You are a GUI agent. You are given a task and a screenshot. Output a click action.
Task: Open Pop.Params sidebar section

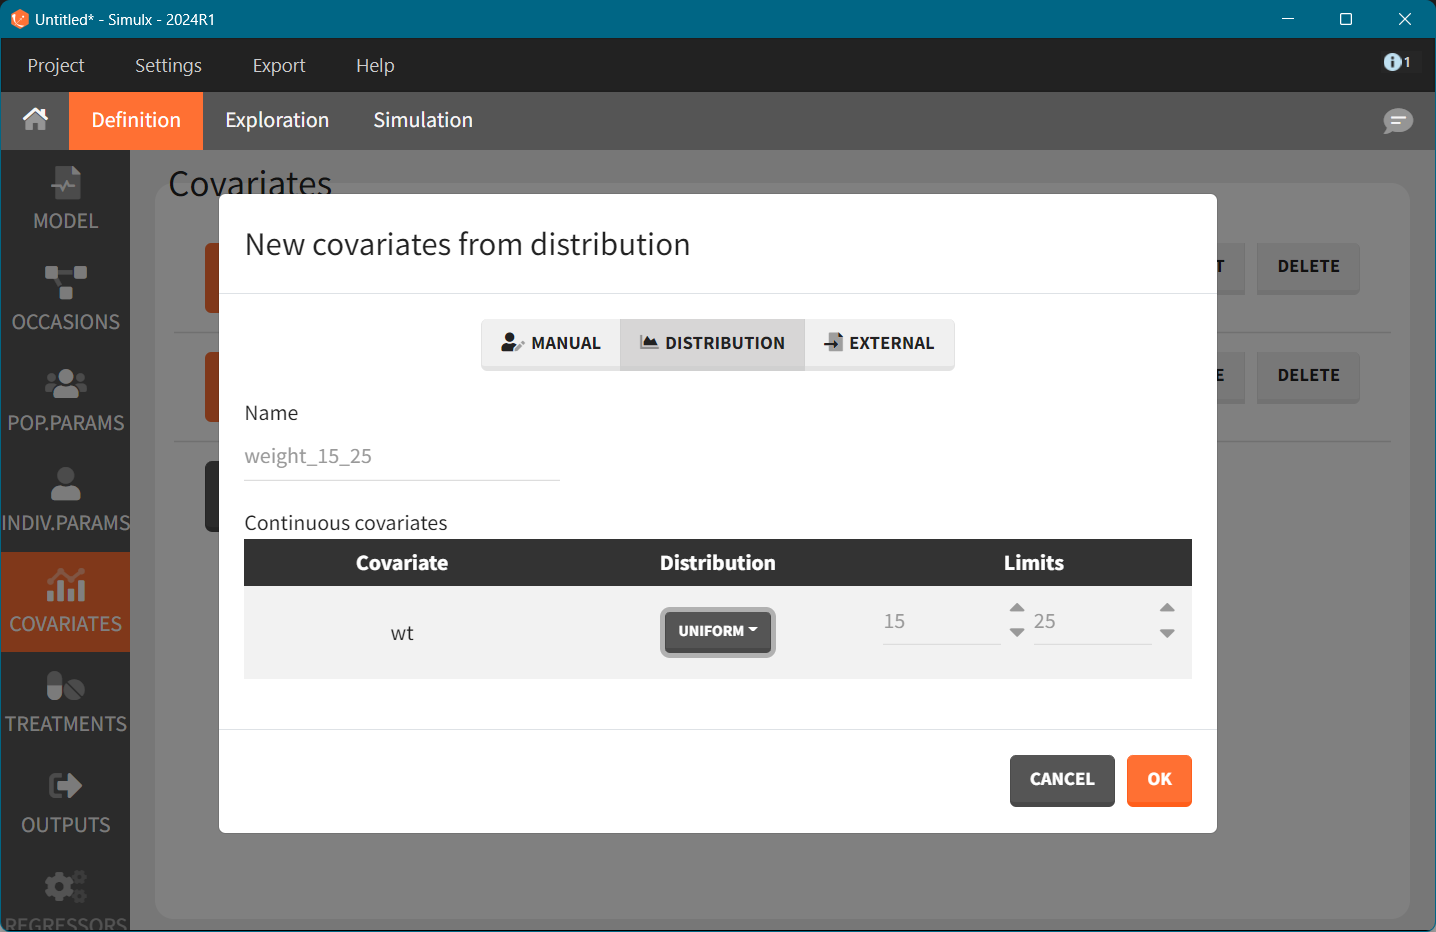pyautogui.click(x=65, y=400)
